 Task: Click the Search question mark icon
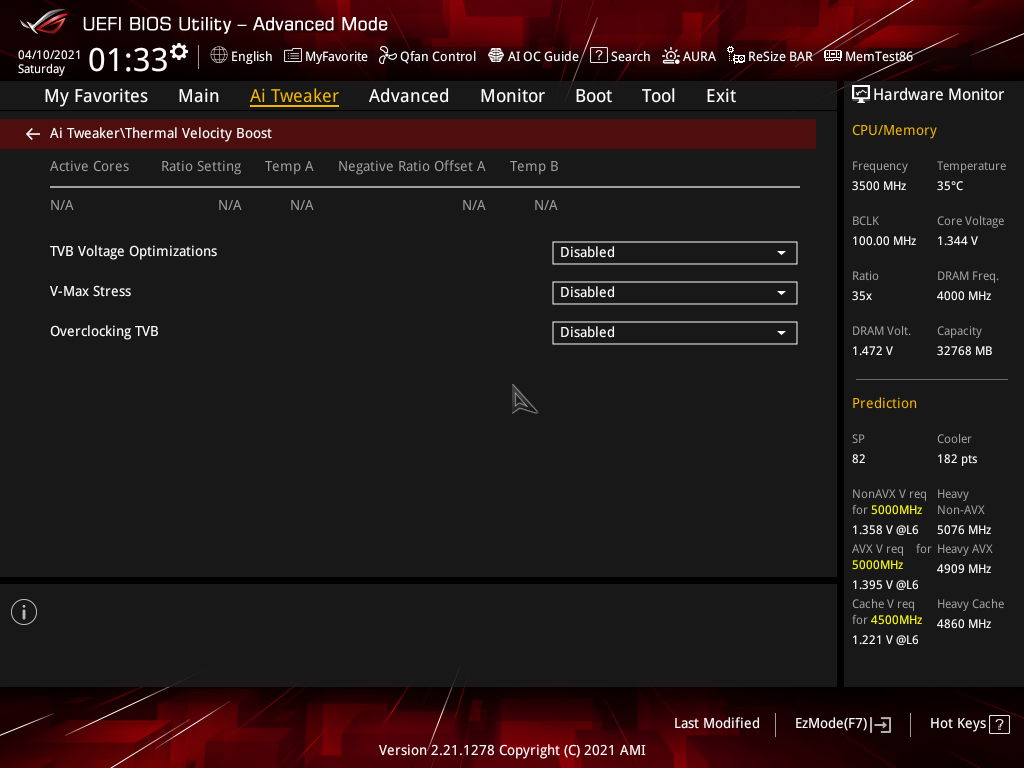(x=598, y=56)
